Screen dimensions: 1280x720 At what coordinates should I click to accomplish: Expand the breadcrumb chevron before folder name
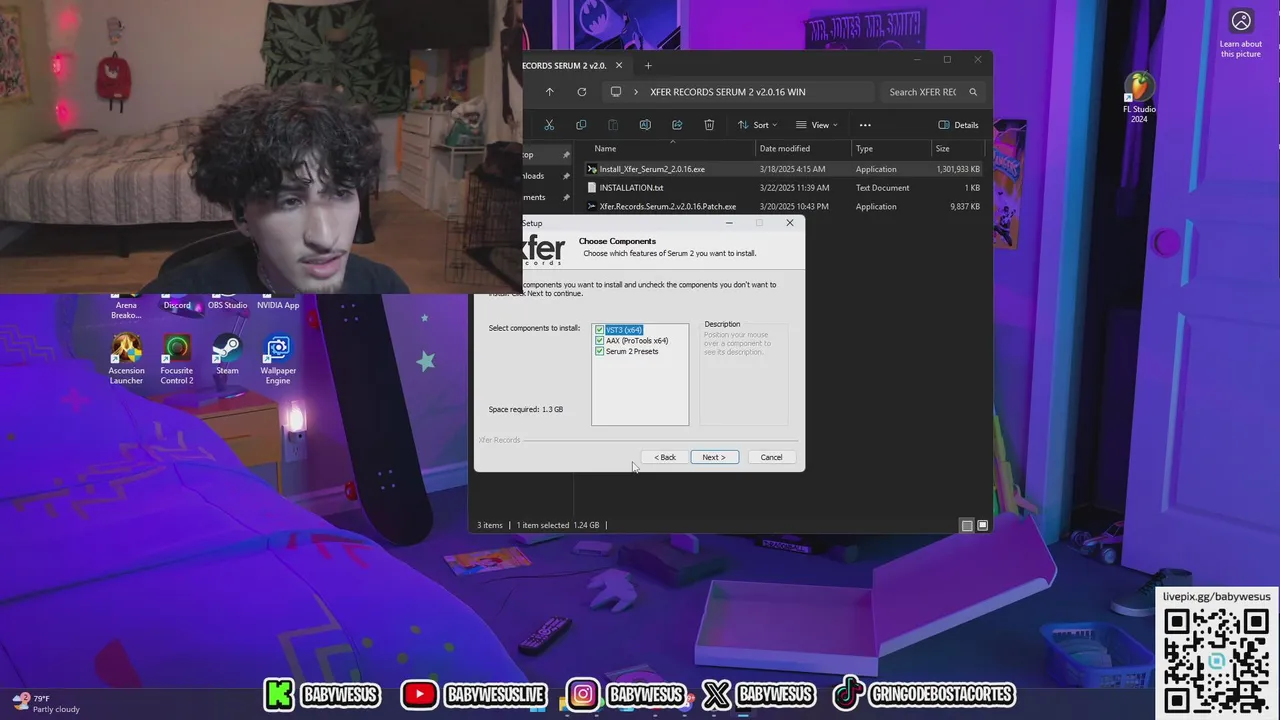[x=635, y=92]
